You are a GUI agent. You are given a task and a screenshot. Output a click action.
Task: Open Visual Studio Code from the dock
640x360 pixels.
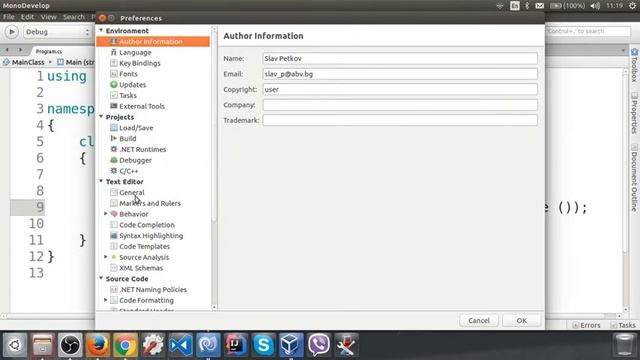coord(180,345)
